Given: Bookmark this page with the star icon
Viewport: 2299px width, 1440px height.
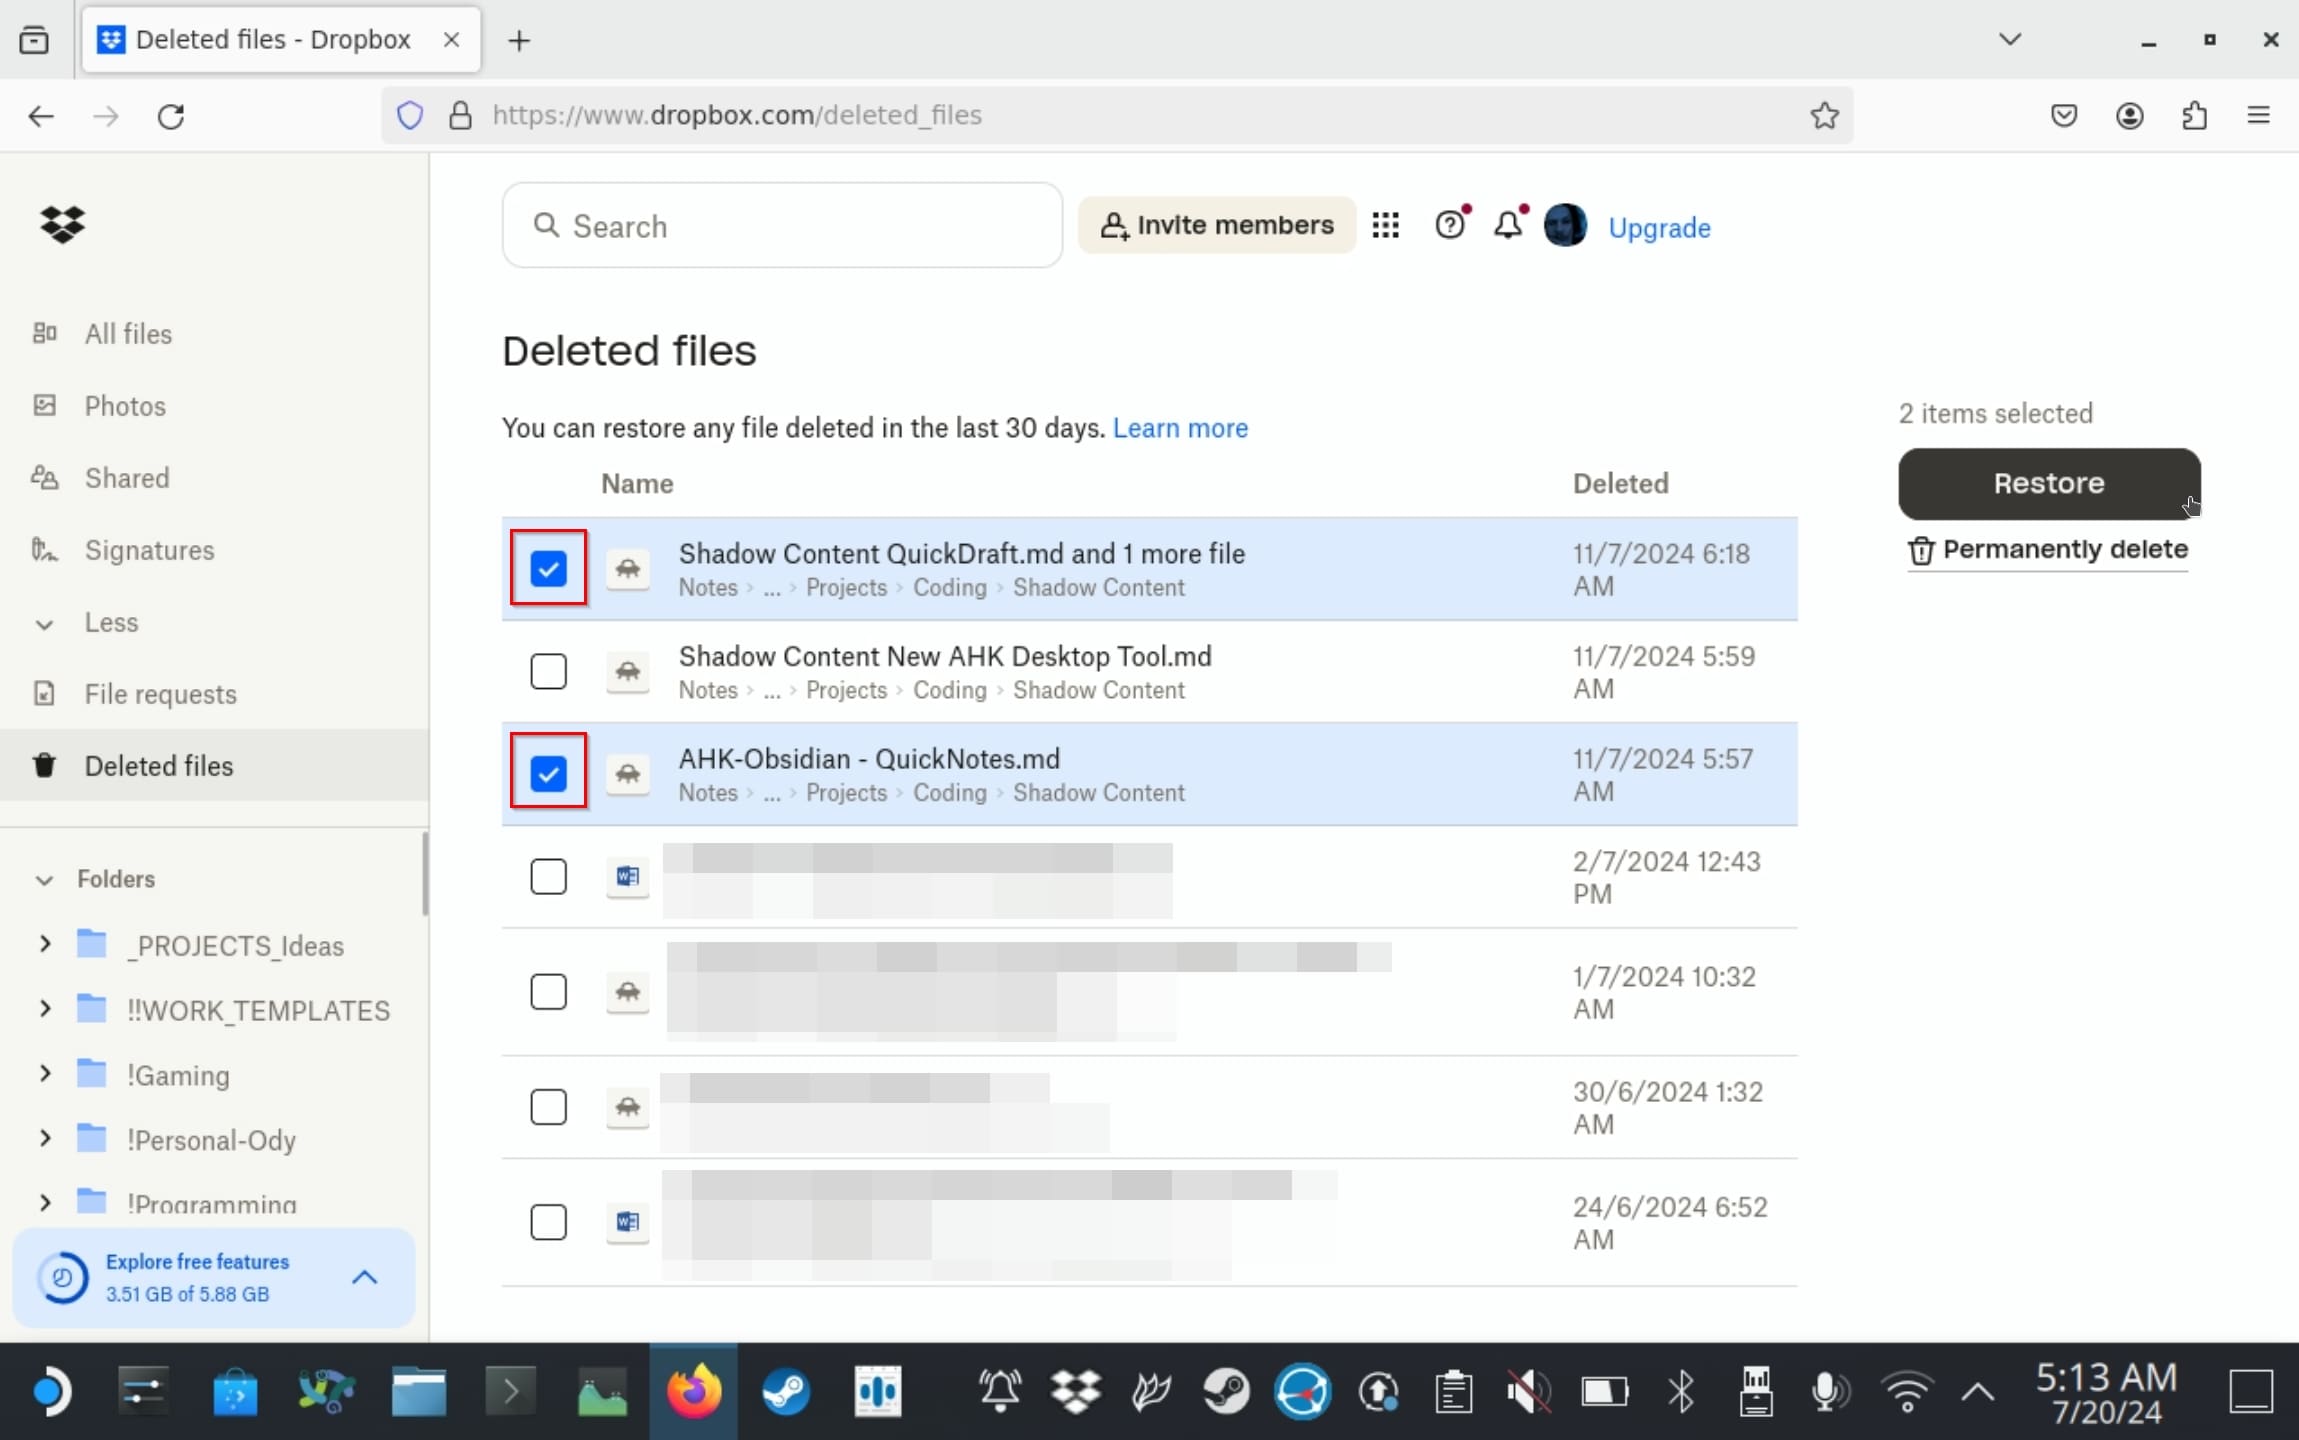Looking at the screenshot, I should (x=1824, y=115).
